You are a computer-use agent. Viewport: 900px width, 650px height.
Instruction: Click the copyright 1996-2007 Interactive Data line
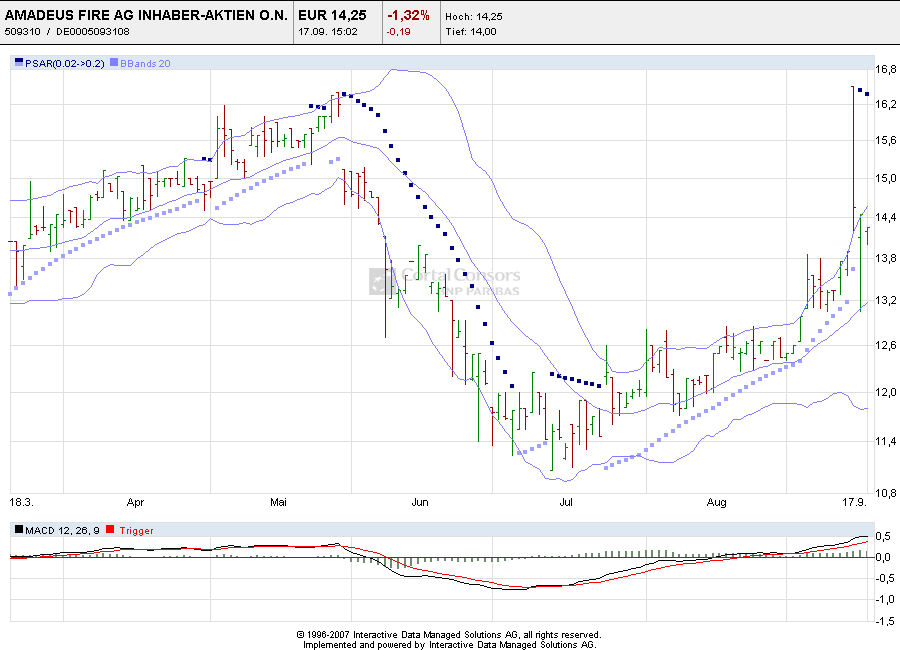[449, 634]
